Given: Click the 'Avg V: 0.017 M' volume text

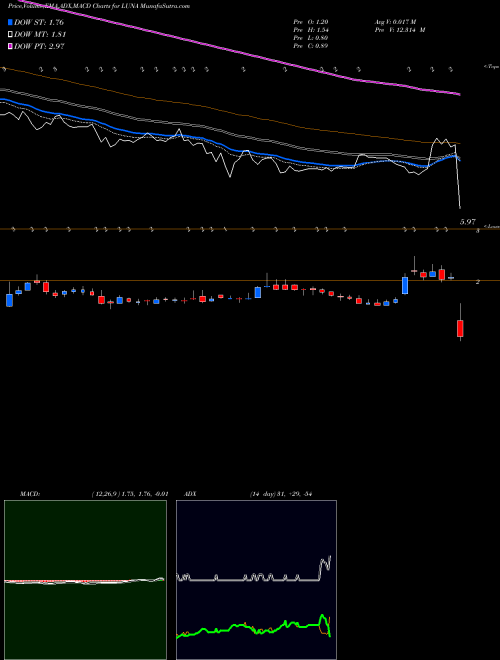Looking at the screenshot, I should [x=395, y=21].
